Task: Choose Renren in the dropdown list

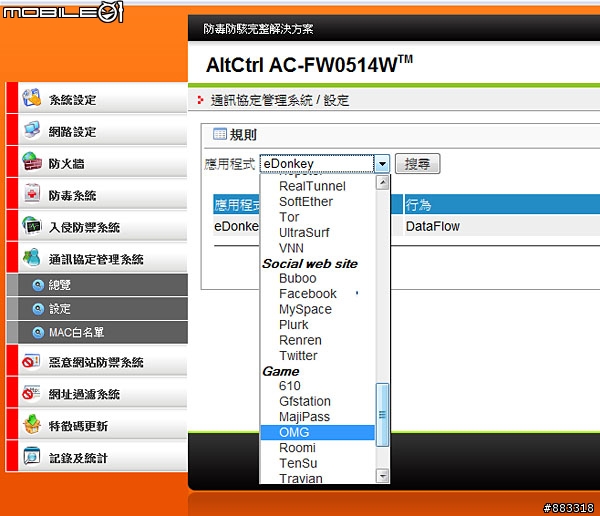Action: 317,340
